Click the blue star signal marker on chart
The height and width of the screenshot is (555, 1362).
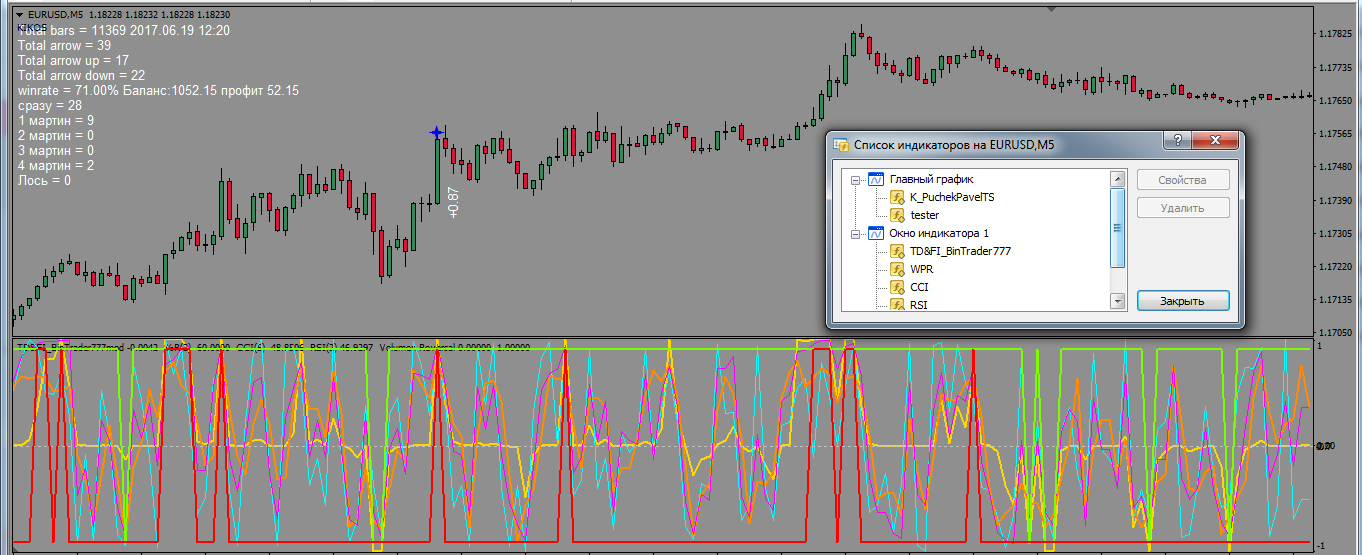pos(437,132)
